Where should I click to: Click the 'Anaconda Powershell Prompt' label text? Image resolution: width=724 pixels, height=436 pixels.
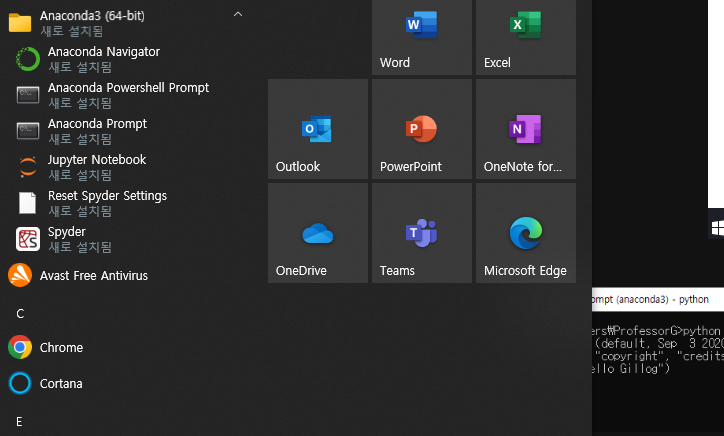128,88
